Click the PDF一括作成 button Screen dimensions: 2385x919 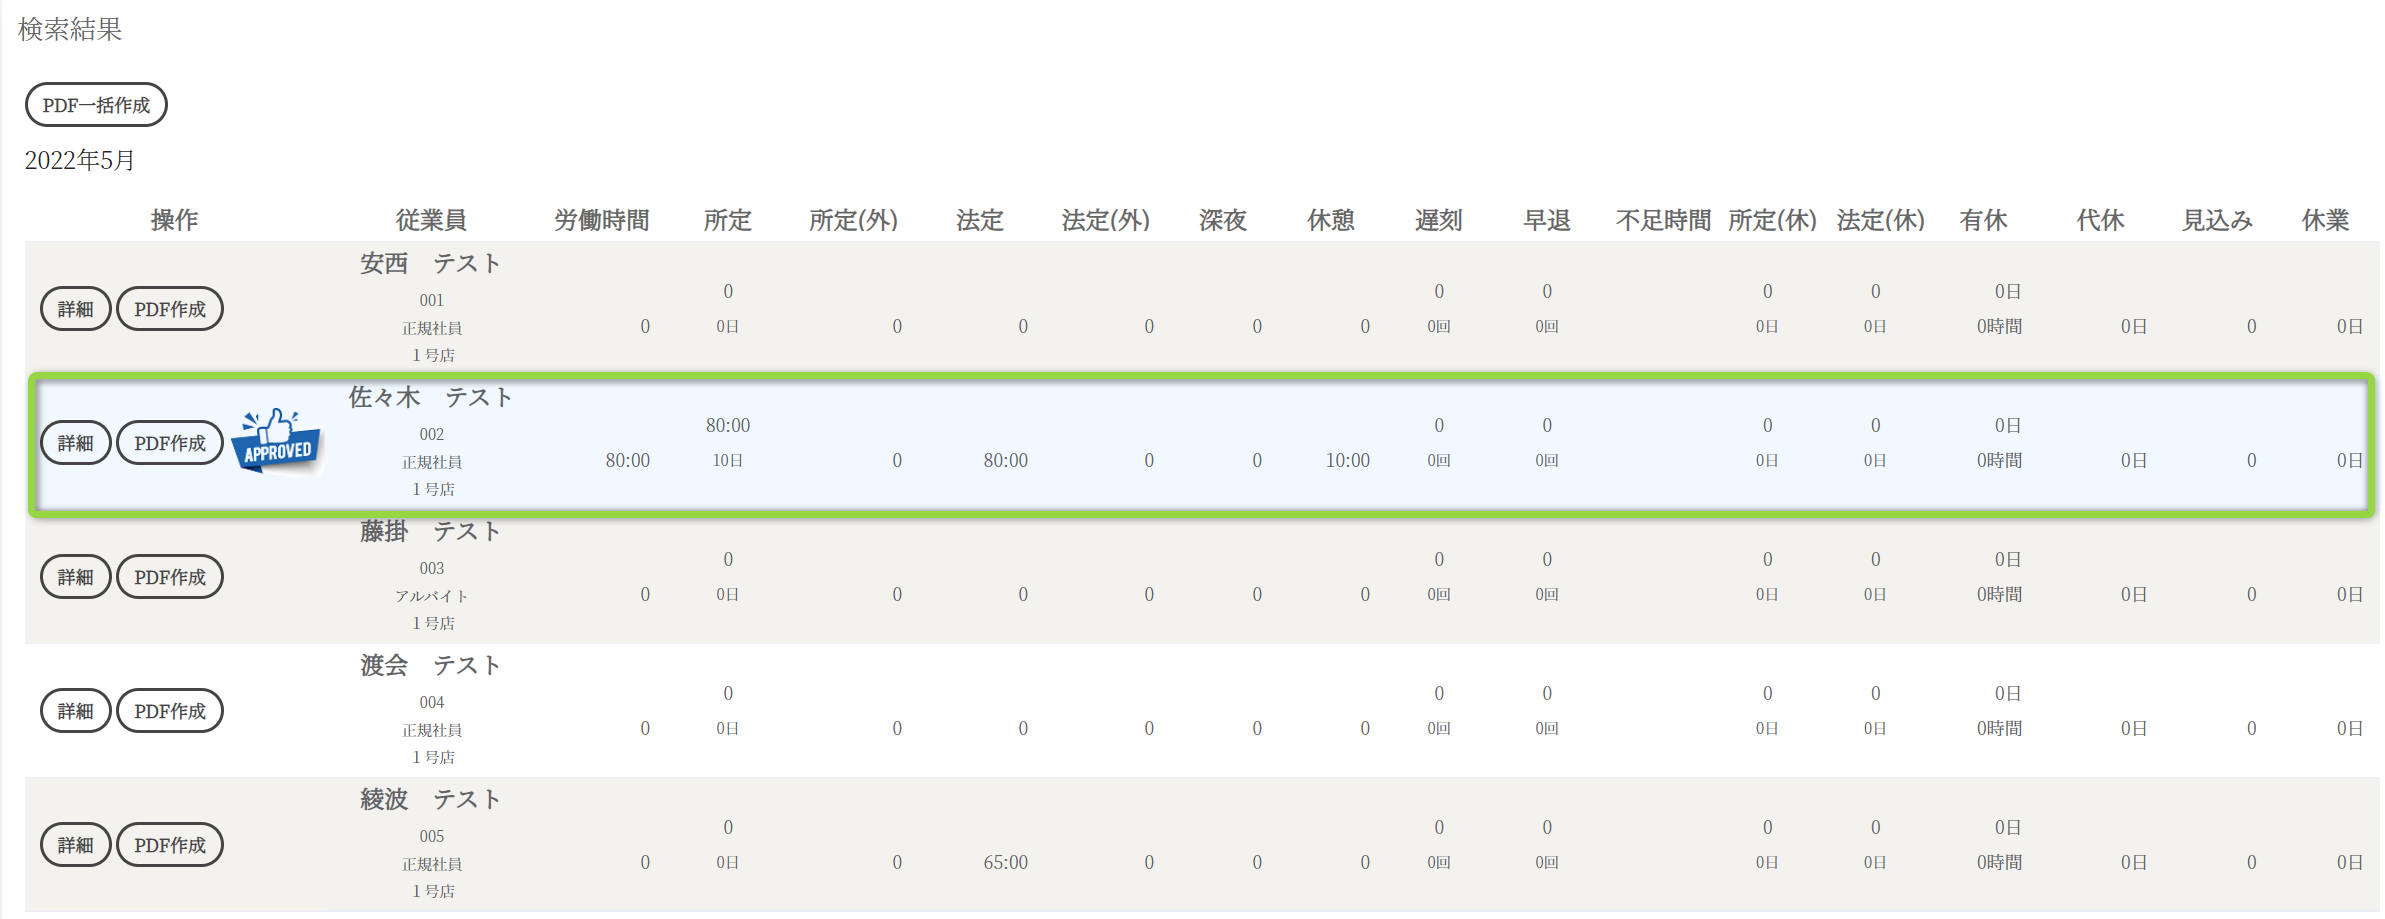click(96, 105)
